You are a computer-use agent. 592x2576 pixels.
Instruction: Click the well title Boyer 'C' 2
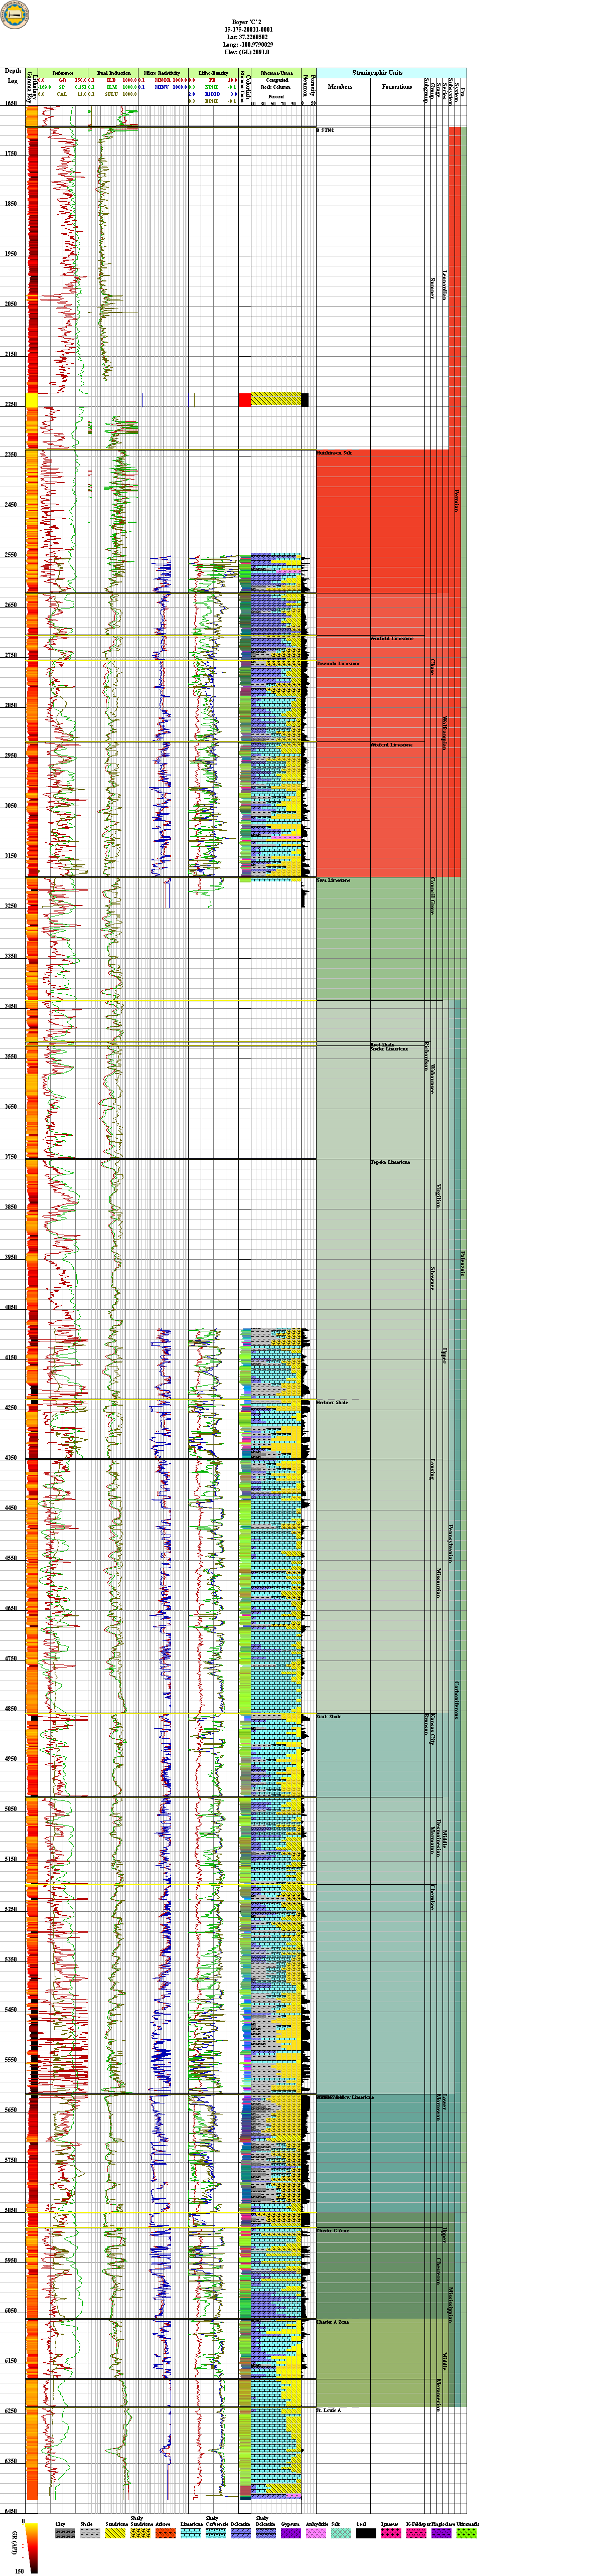click(246, 22)
